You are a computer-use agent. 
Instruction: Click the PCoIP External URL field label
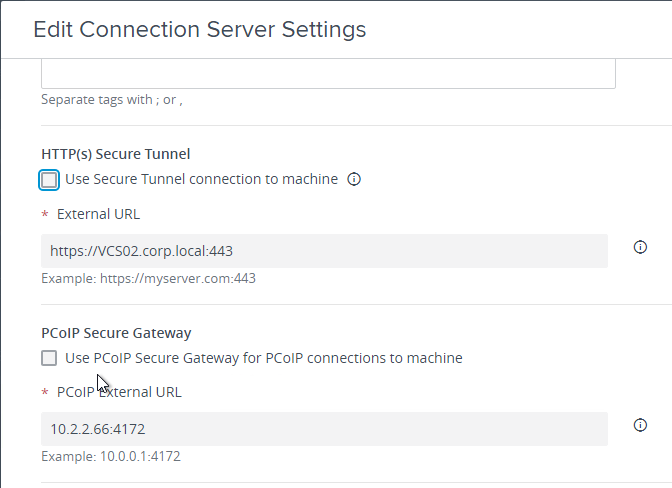coord(119,392)
